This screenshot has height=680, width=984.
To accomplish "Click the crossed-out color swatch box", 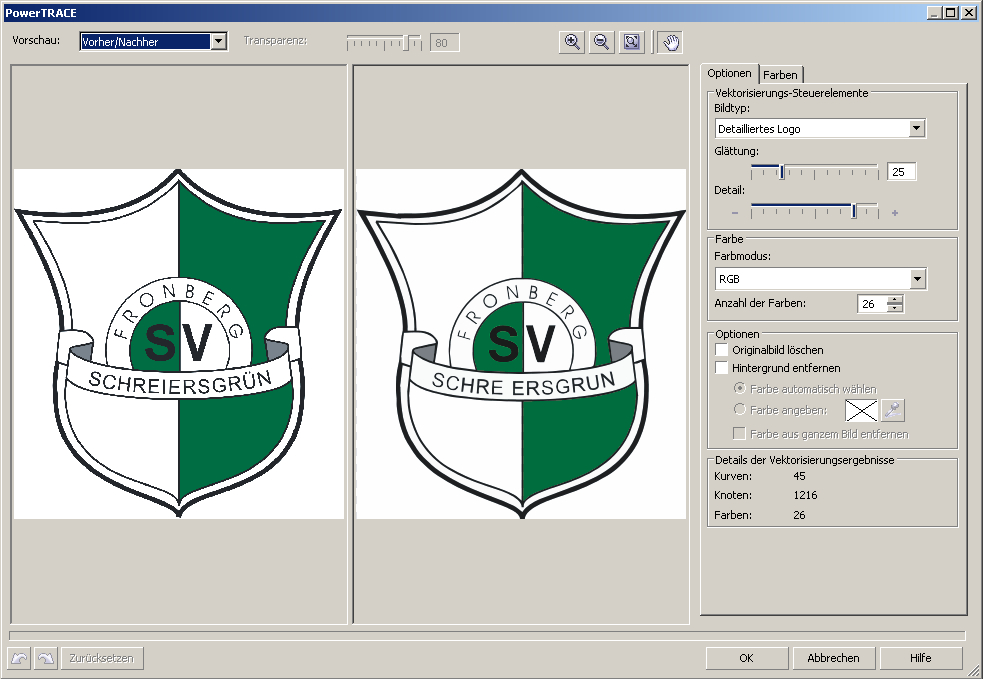I will tap(861, 411).
